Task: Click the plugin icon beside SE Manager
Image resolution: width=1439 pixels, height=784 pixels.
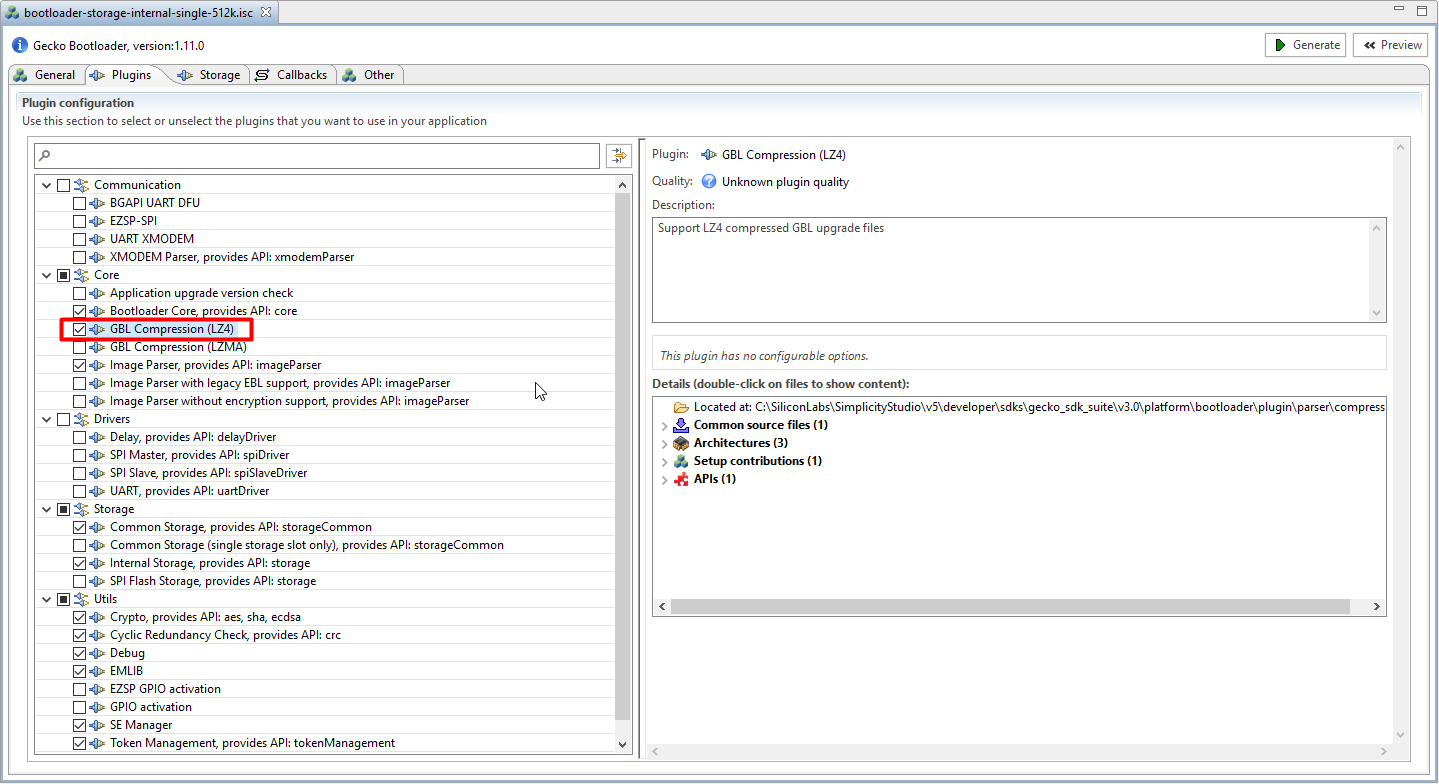Action: (97, 725)
